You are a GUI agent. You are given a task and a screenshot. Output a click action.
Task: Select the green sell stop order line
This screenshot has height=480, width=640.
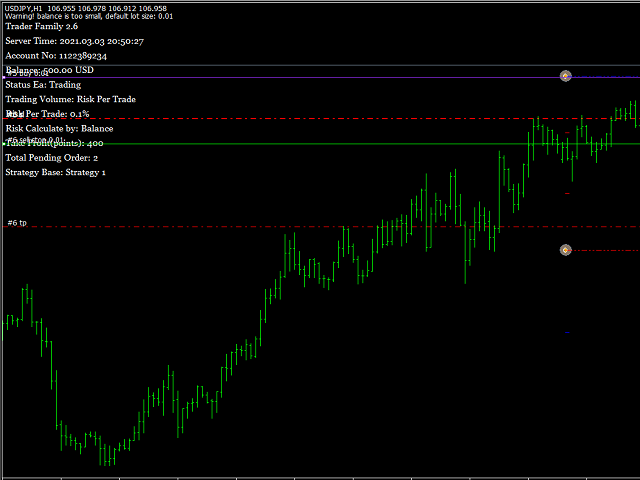320,144
